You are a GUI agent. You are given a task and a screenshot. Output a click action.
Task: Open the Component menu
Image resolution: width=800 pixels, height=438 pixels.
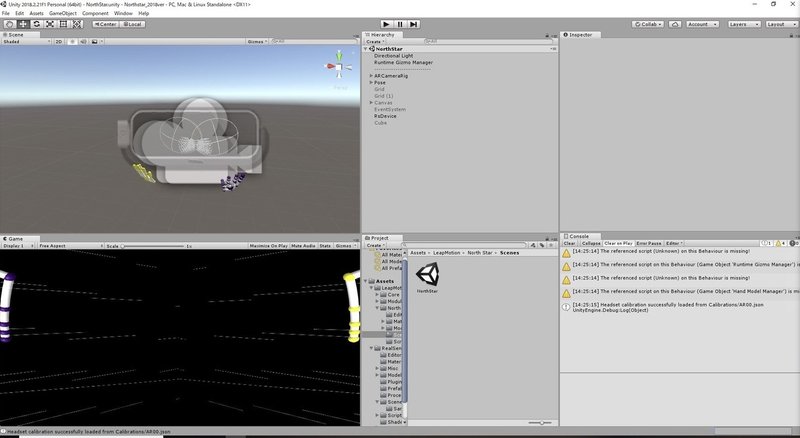coord(95,13)
